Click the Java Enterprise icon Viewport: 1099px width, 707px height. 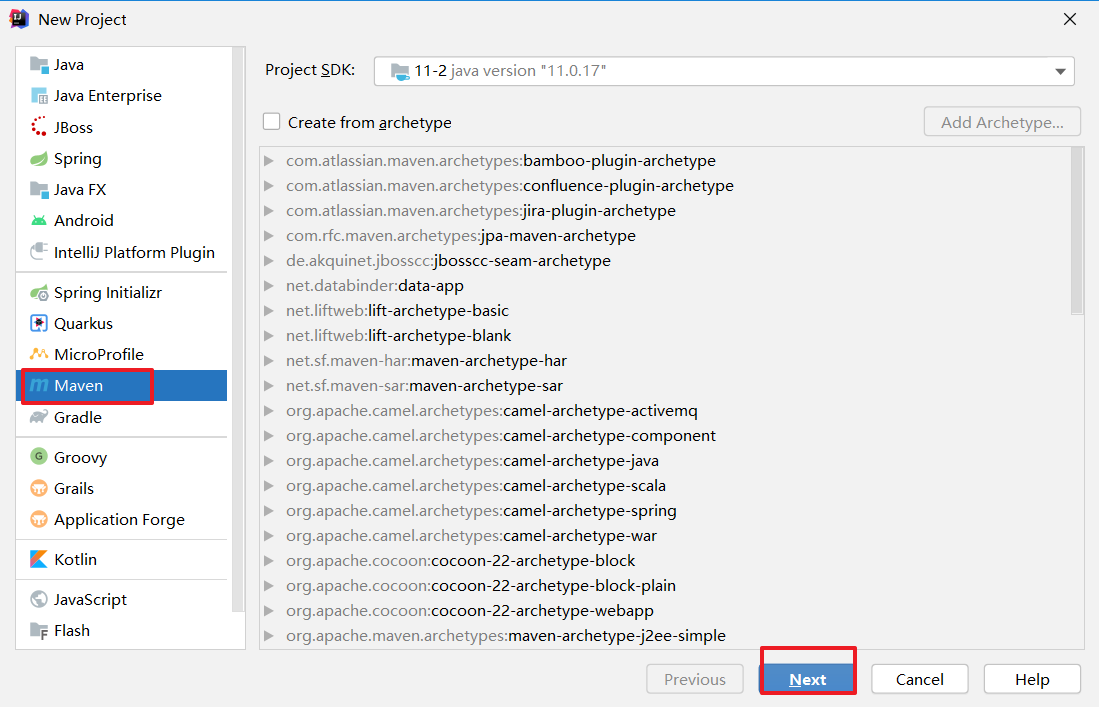click(x=39, y=95)
